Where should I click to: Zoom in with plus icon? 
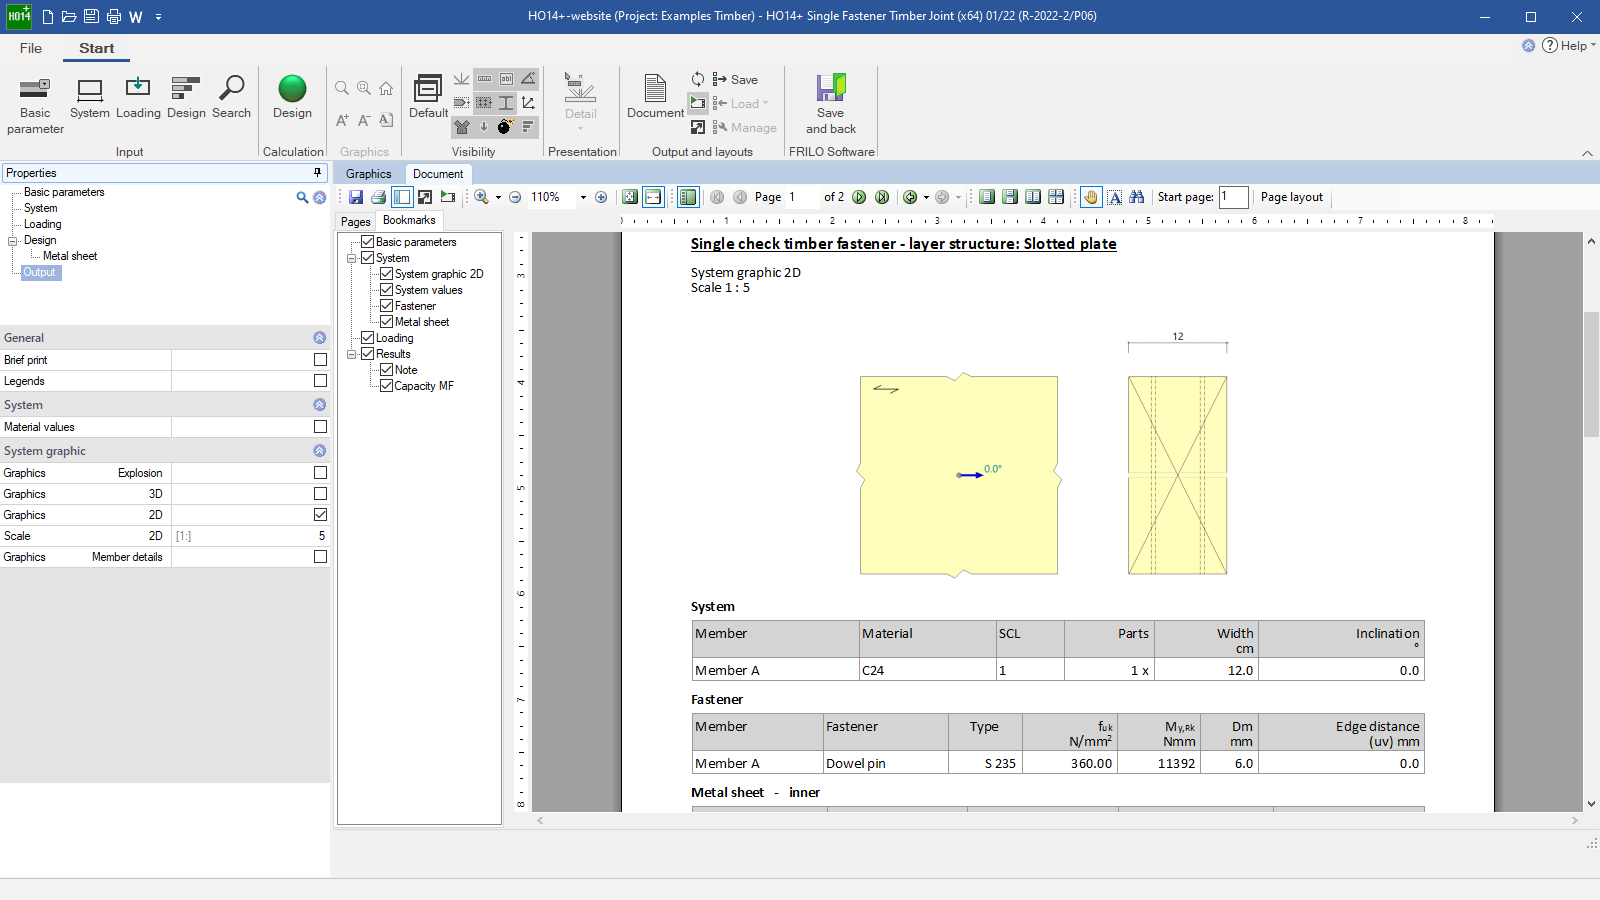[x=601, y=197]
